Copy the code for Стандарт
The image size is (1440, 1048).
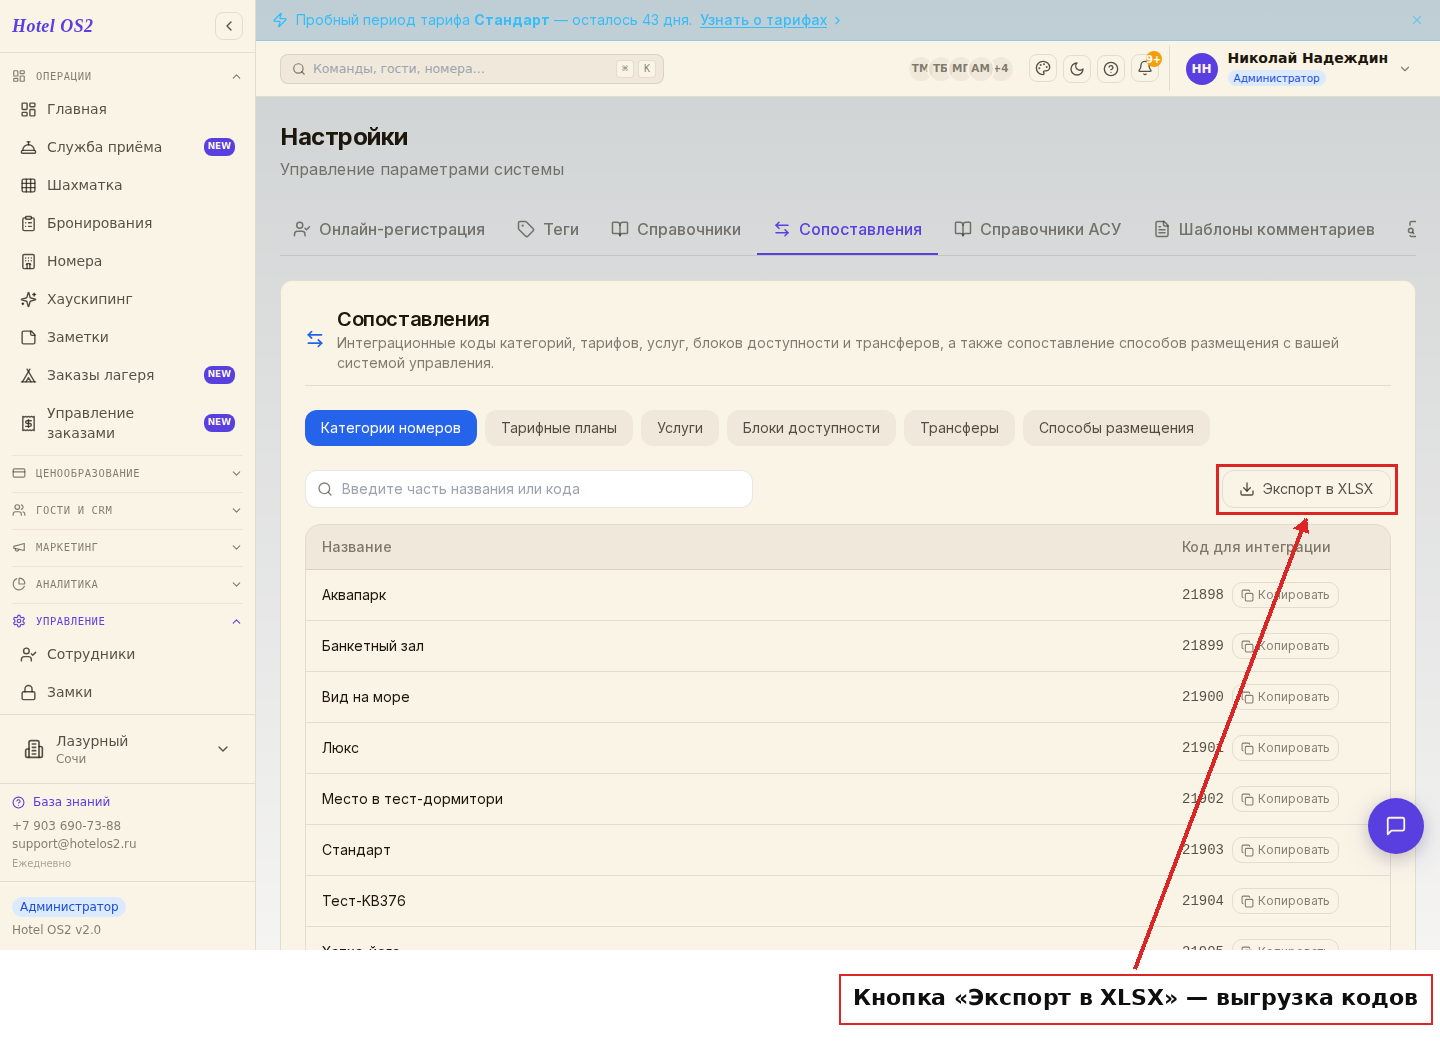tap(1285, 850)
